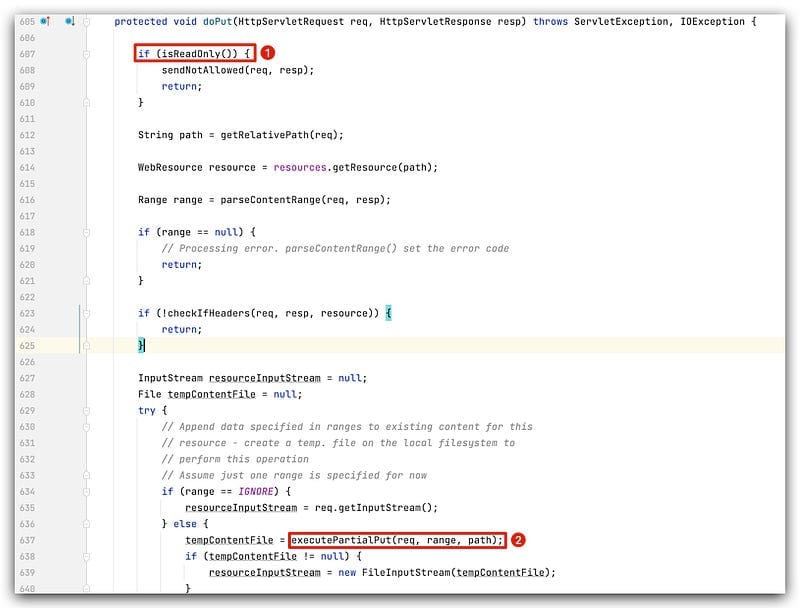Click line number 612 in the gutter
Screen dimensions: 800x608
point(27,135)
